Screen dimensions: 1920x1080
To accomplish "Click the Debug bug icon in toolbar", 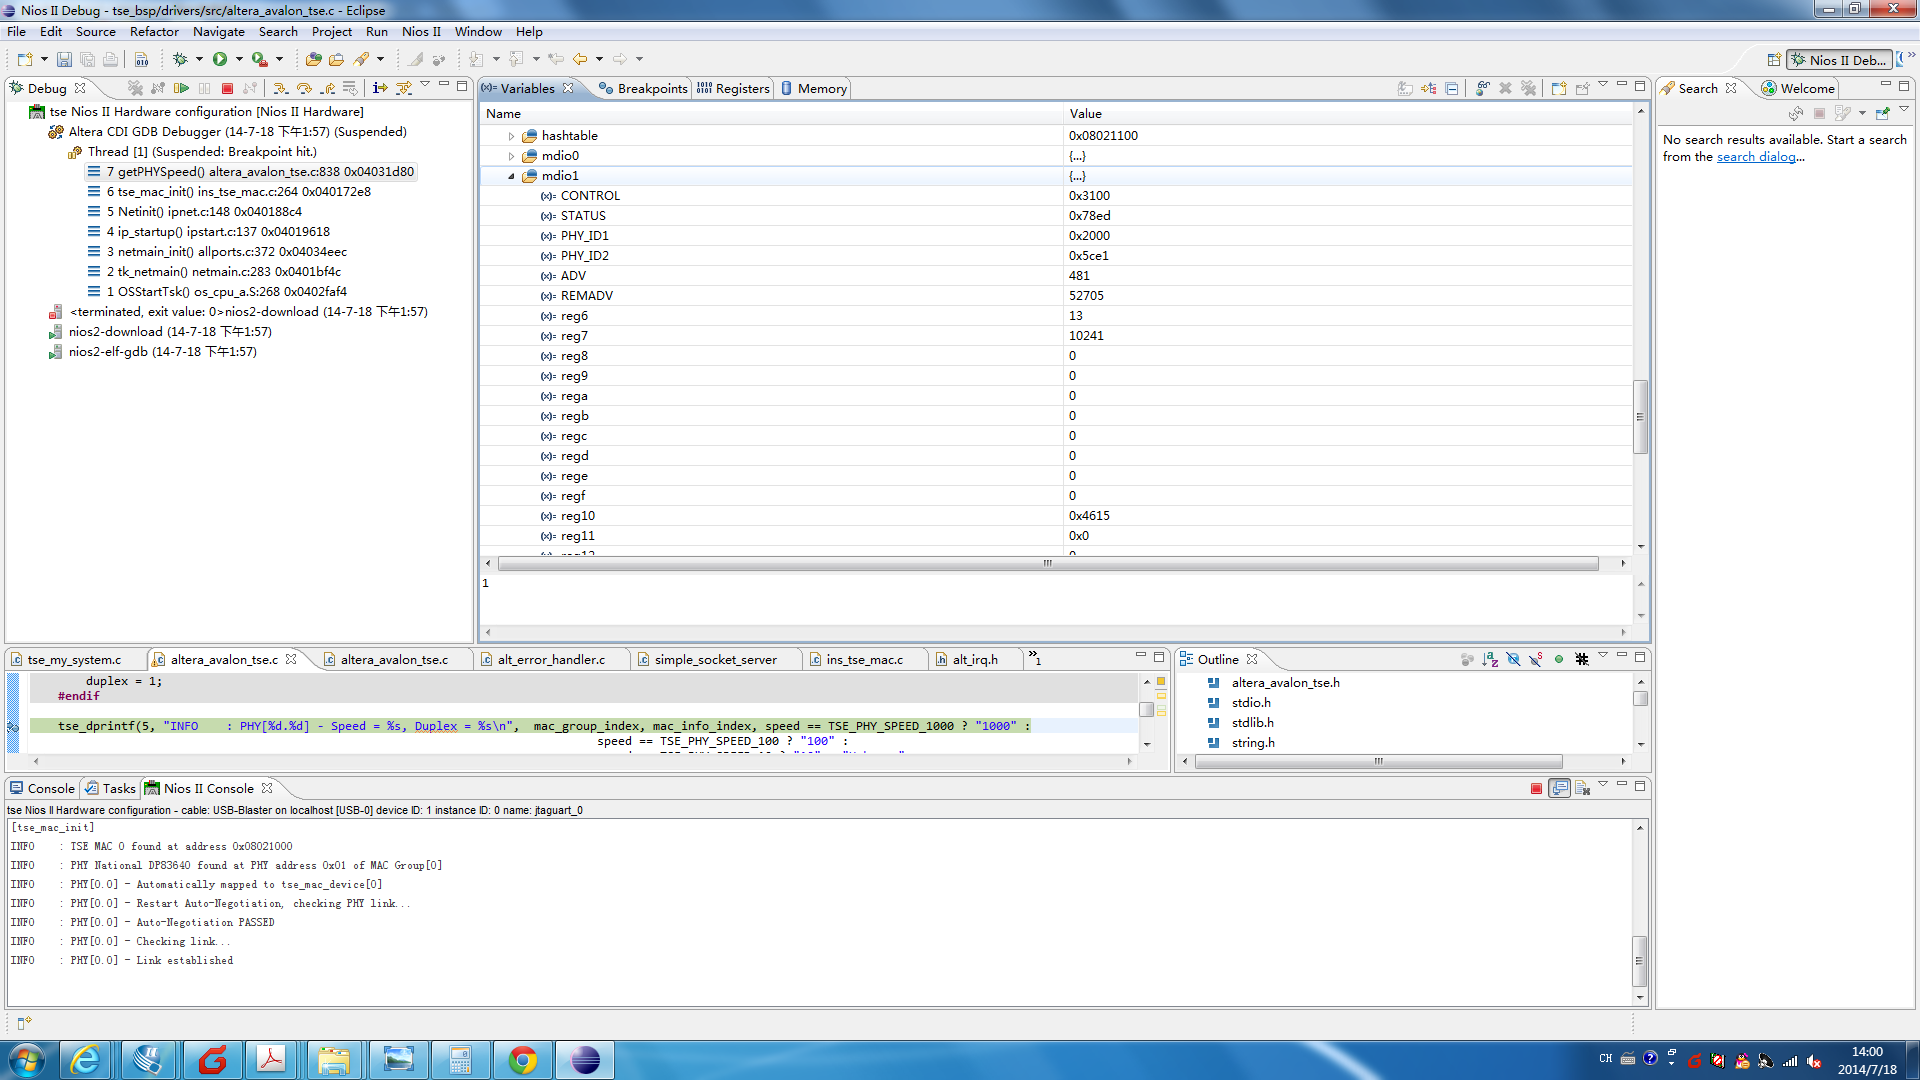I will [180, 60].
